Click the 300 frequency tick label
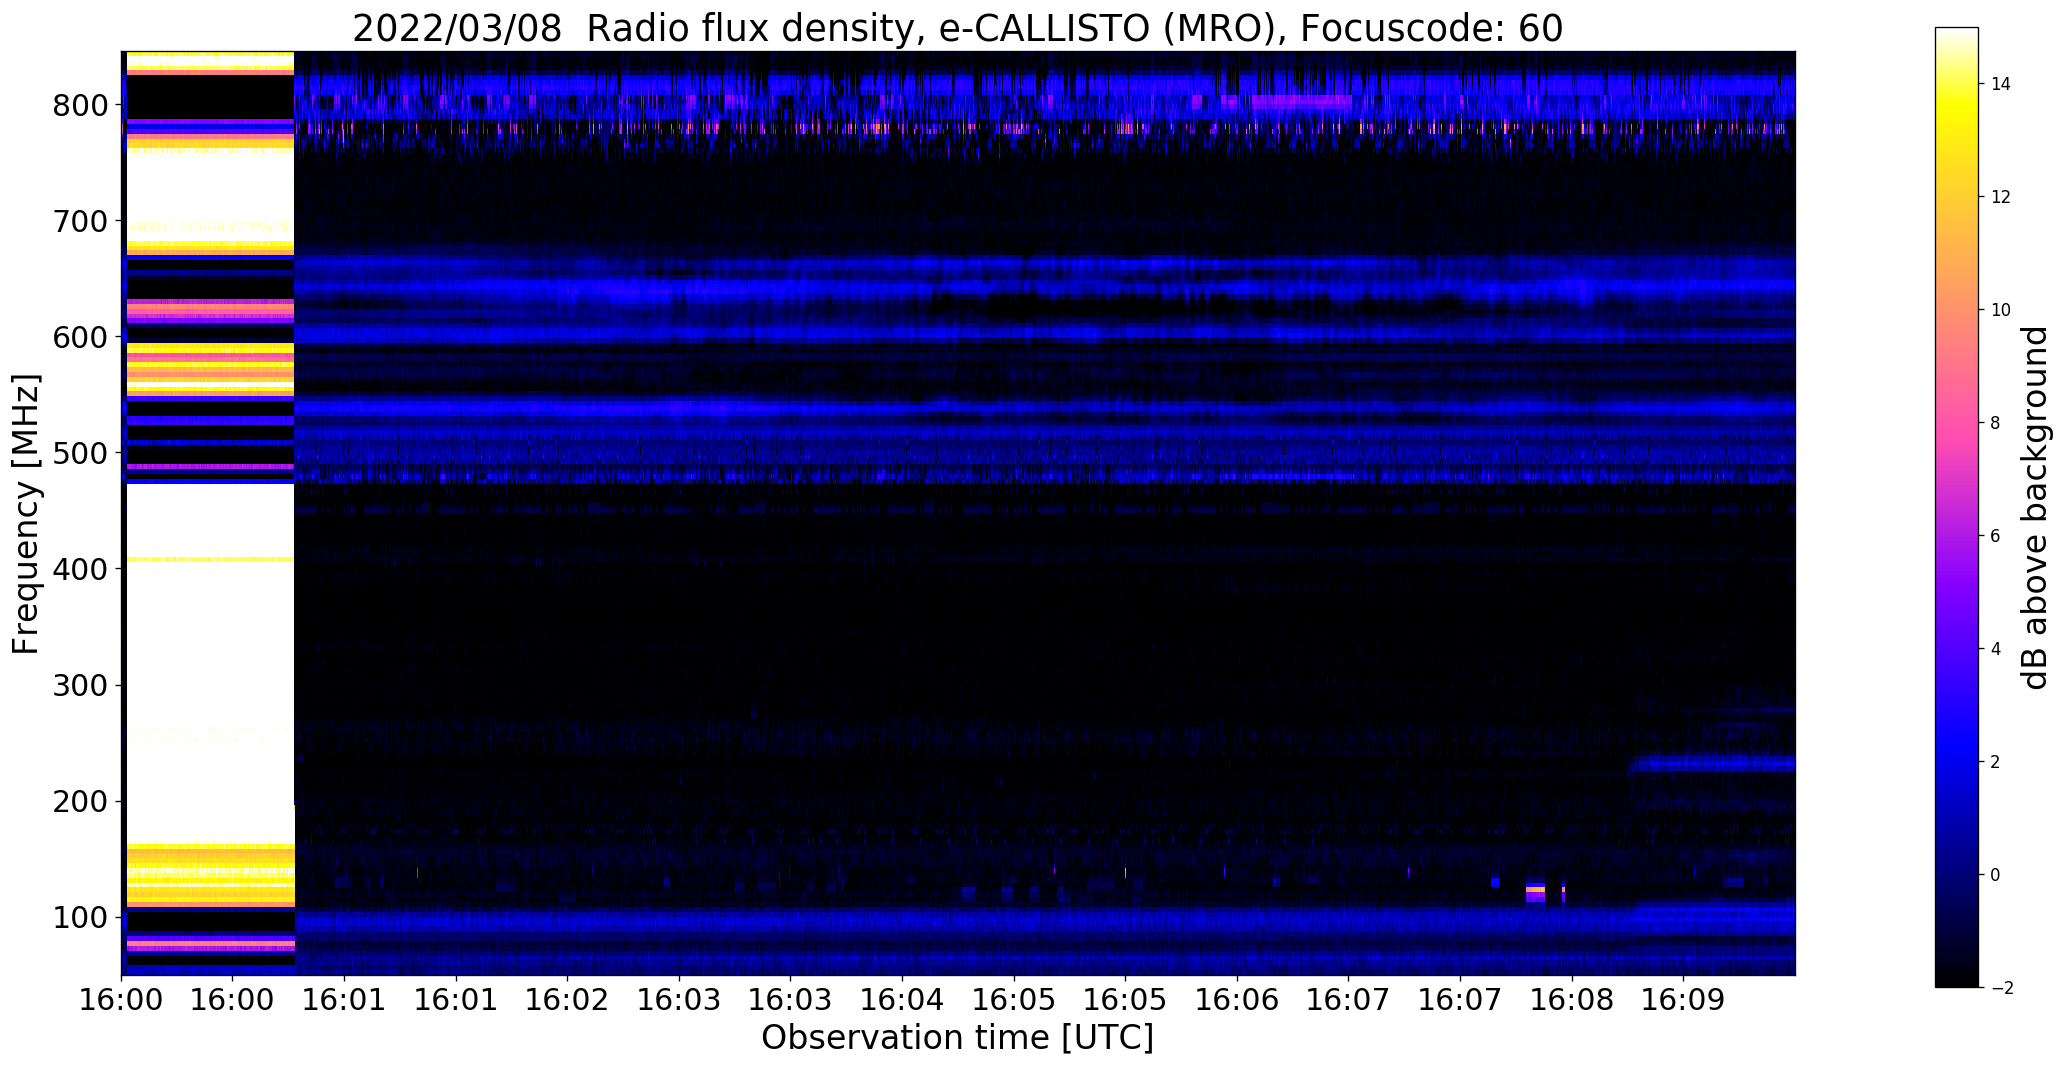 81,685
